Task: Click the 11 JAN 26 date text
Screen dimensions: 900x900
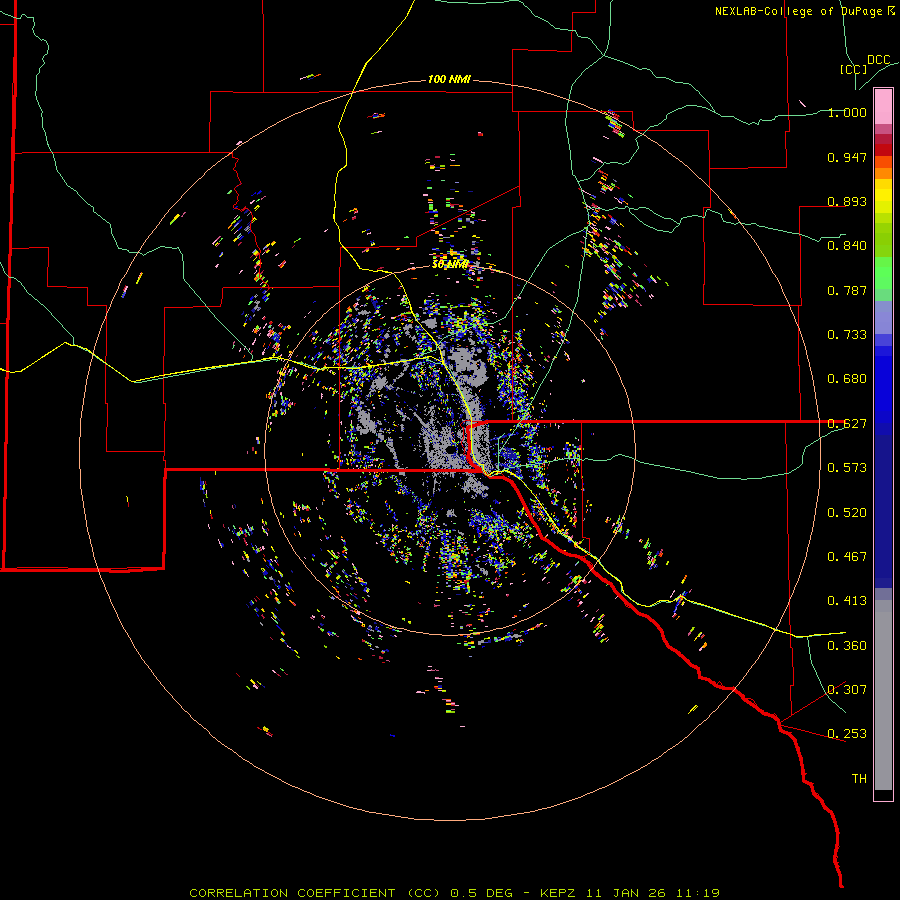Action: 624,893
